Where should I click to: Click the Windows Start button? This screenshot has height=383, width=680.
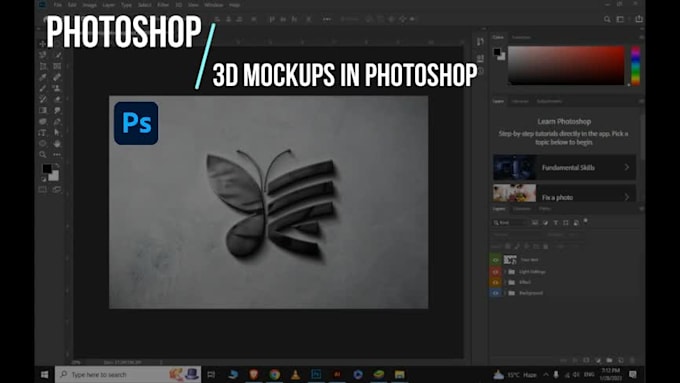[x=44, y=374]
